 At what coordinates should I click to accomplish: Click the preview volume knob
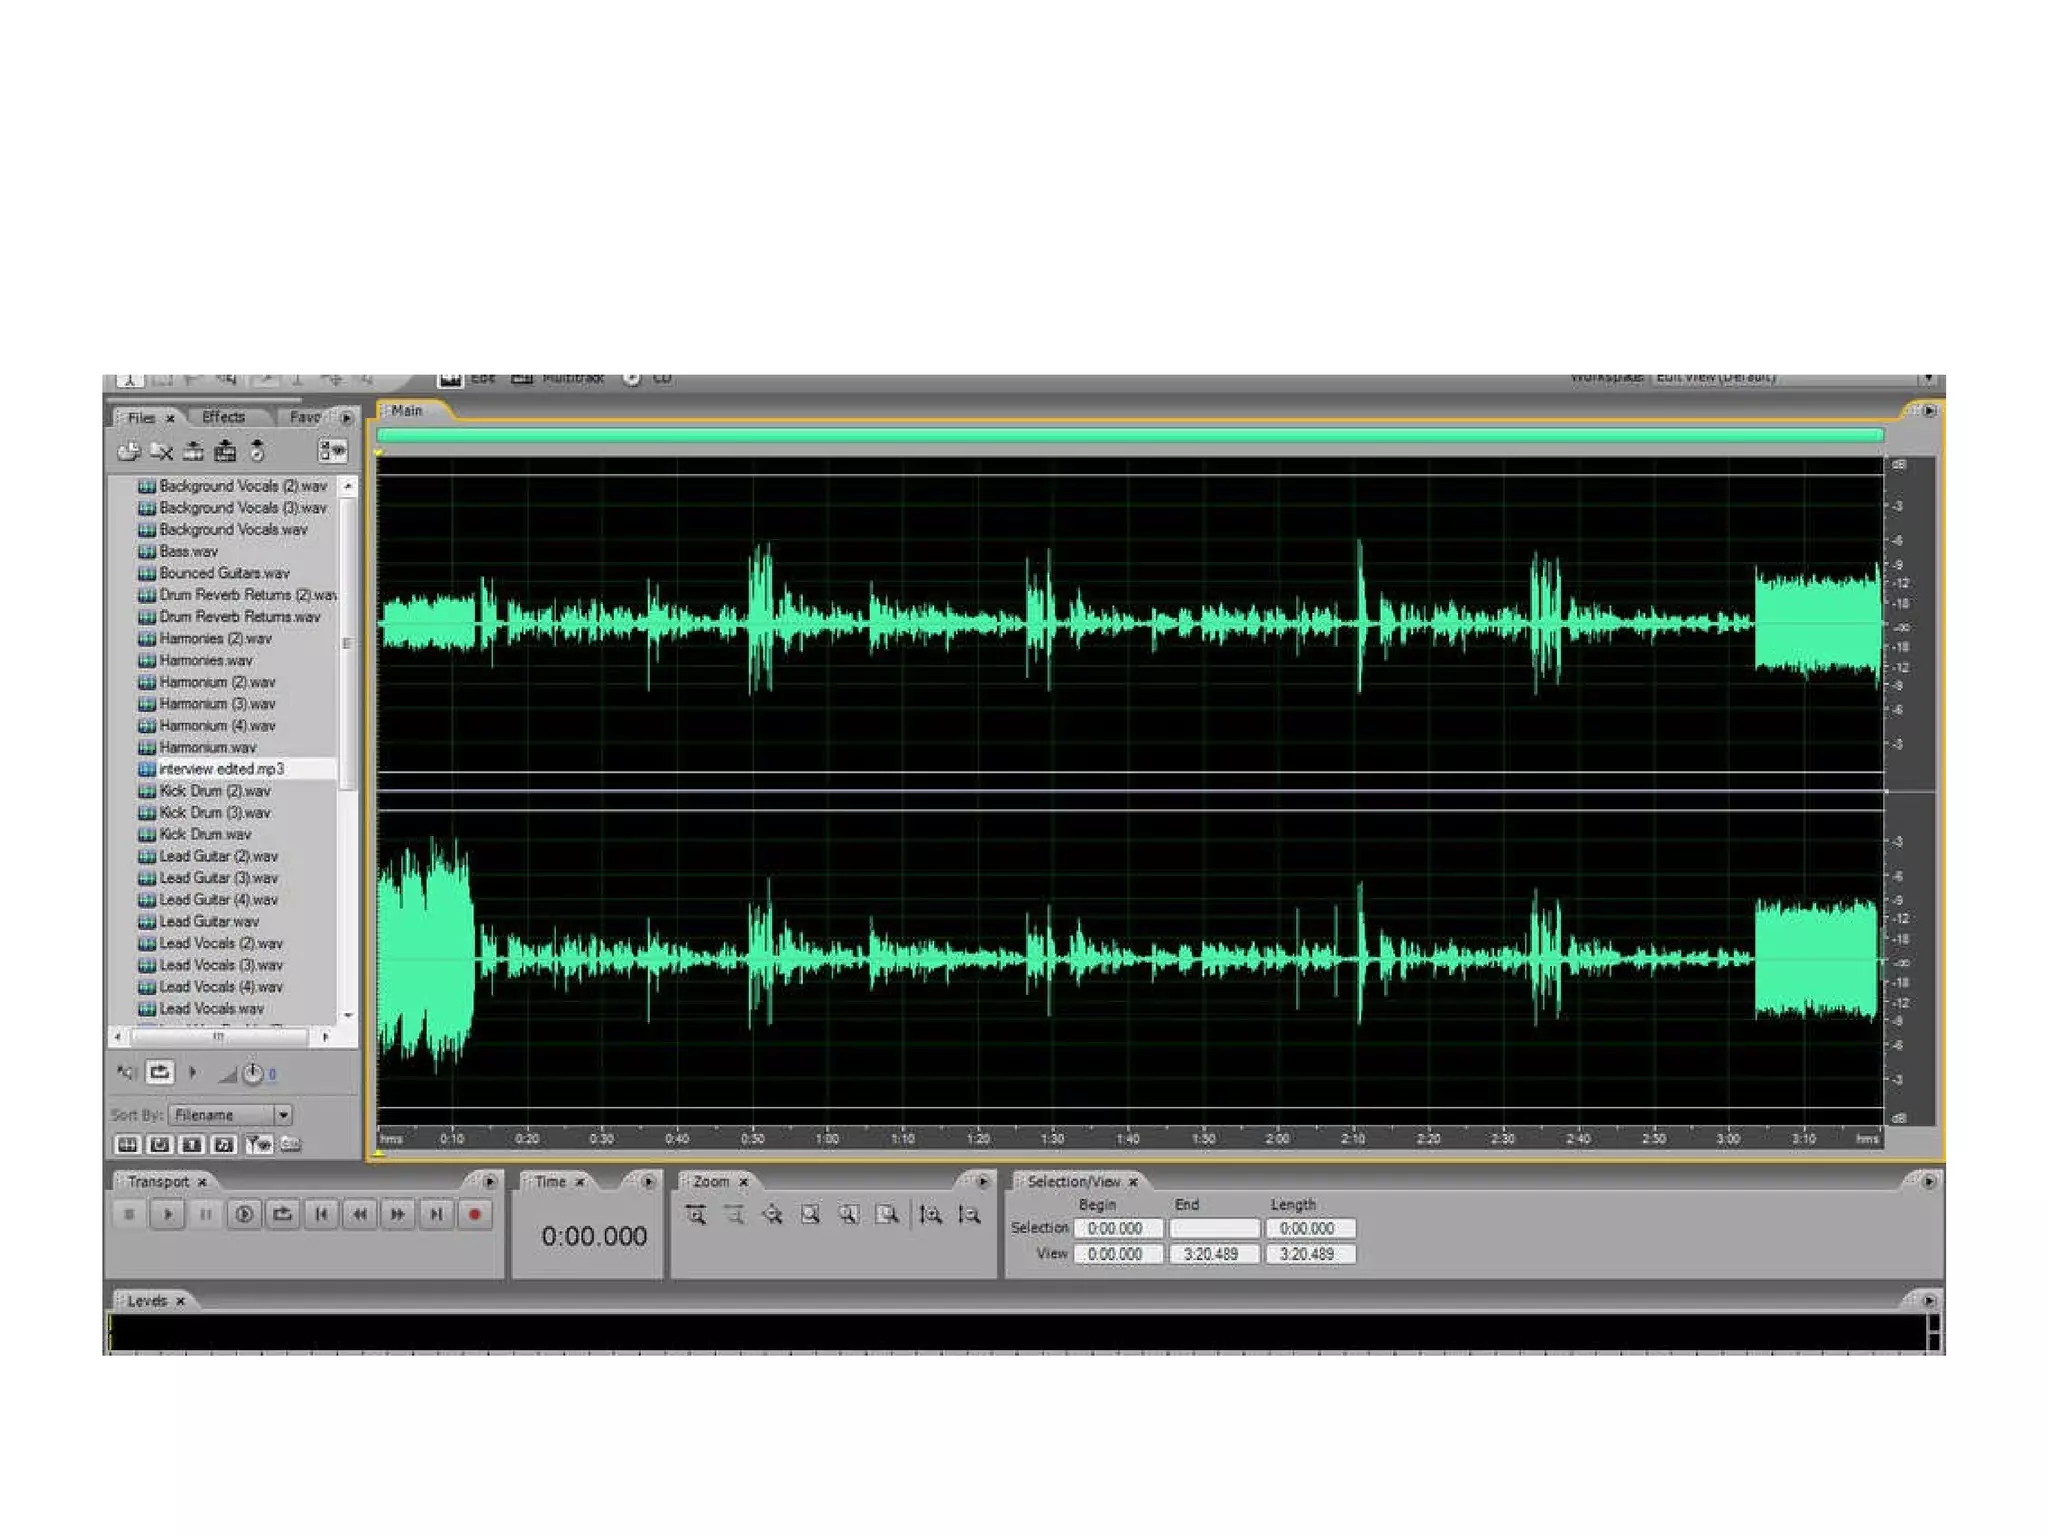click(x=253, y=1074)
